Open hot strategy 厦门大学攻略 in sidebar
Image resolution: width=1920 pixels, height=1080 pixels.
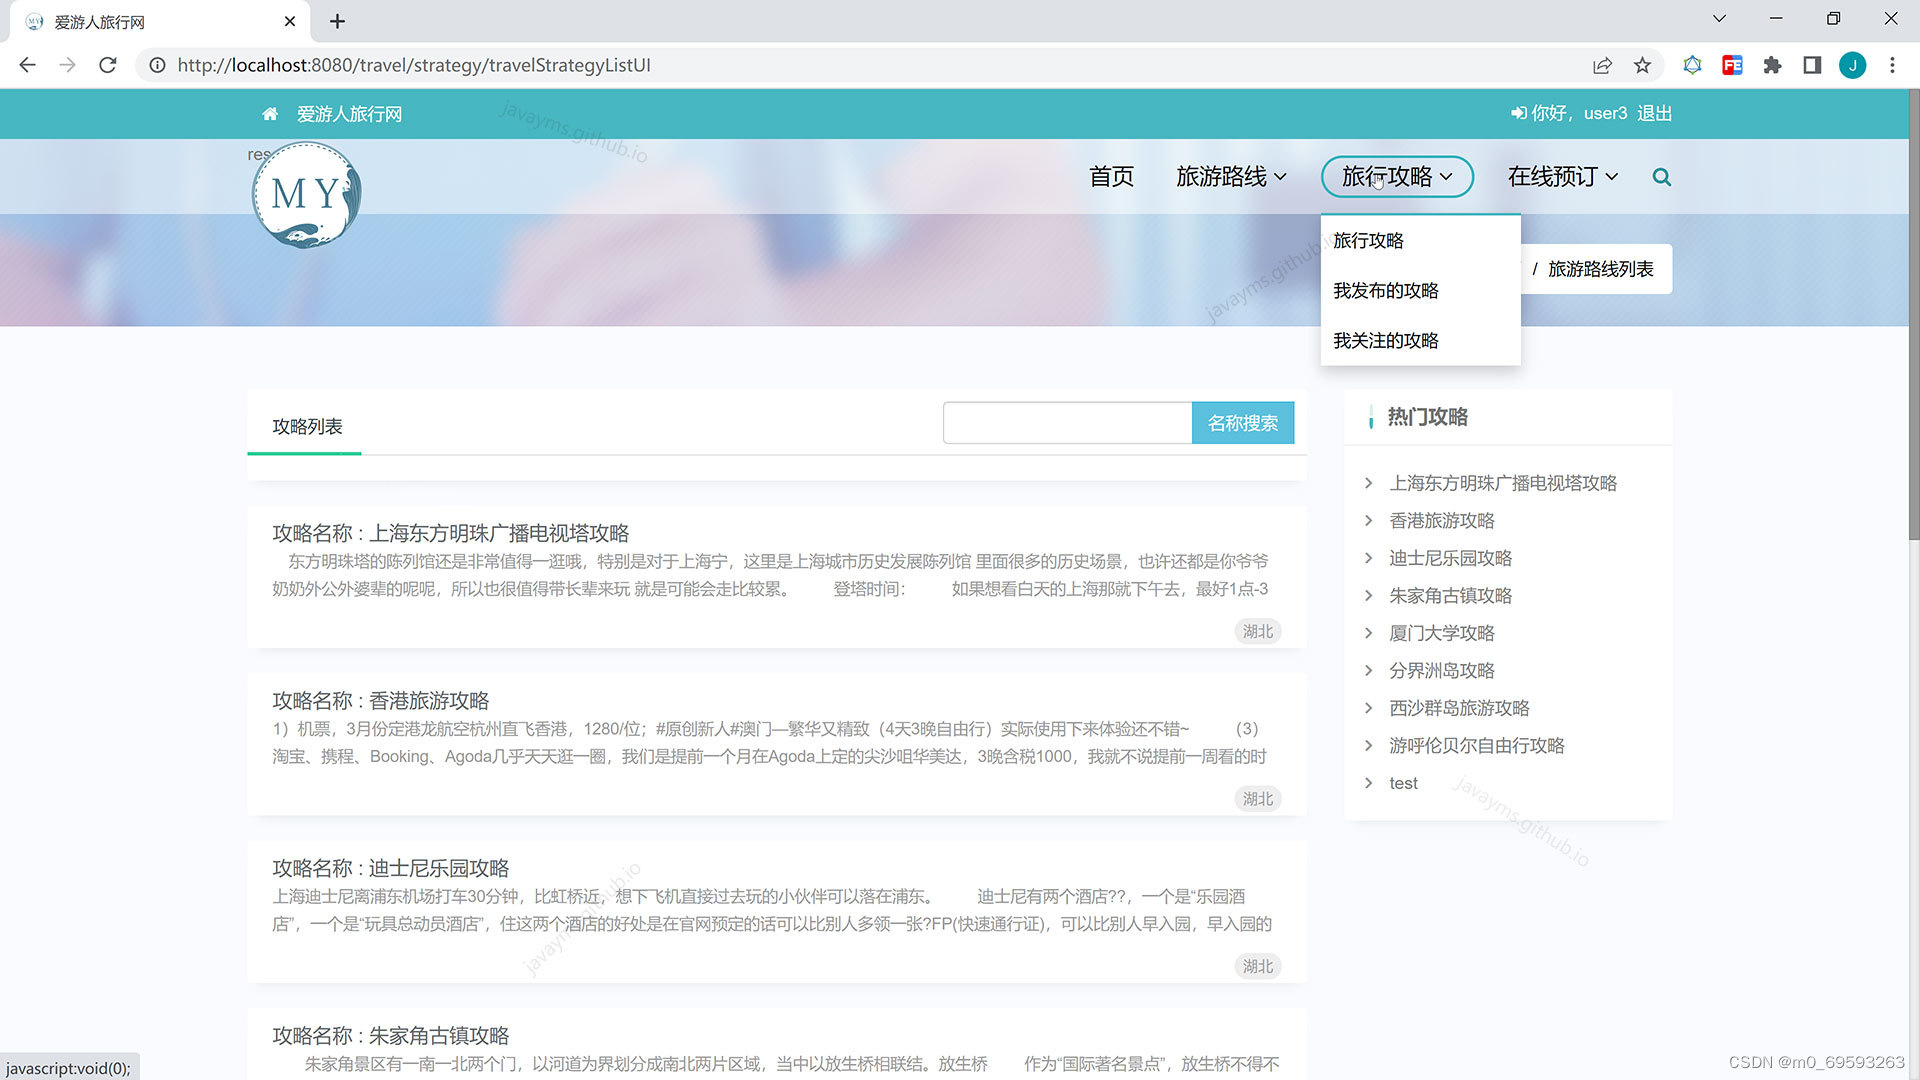[1441, 633]
